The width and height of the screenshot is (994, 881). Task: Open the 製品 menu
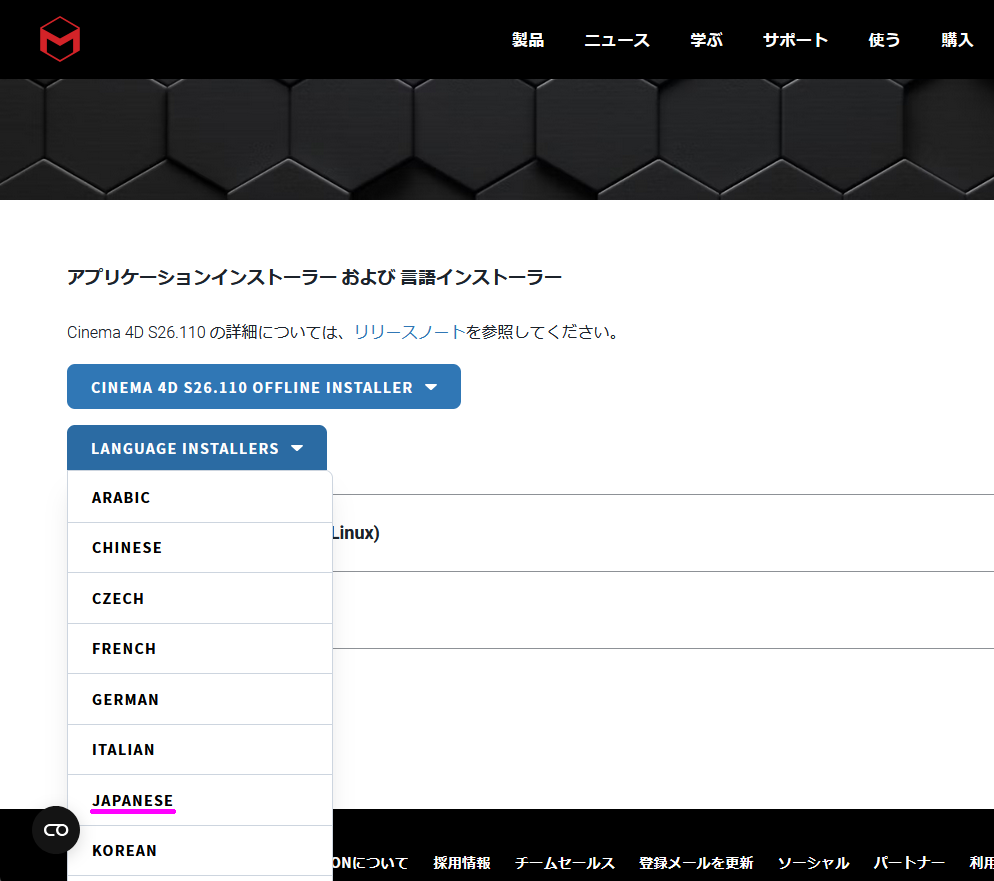pyautogui.click(x=528, y=40)
